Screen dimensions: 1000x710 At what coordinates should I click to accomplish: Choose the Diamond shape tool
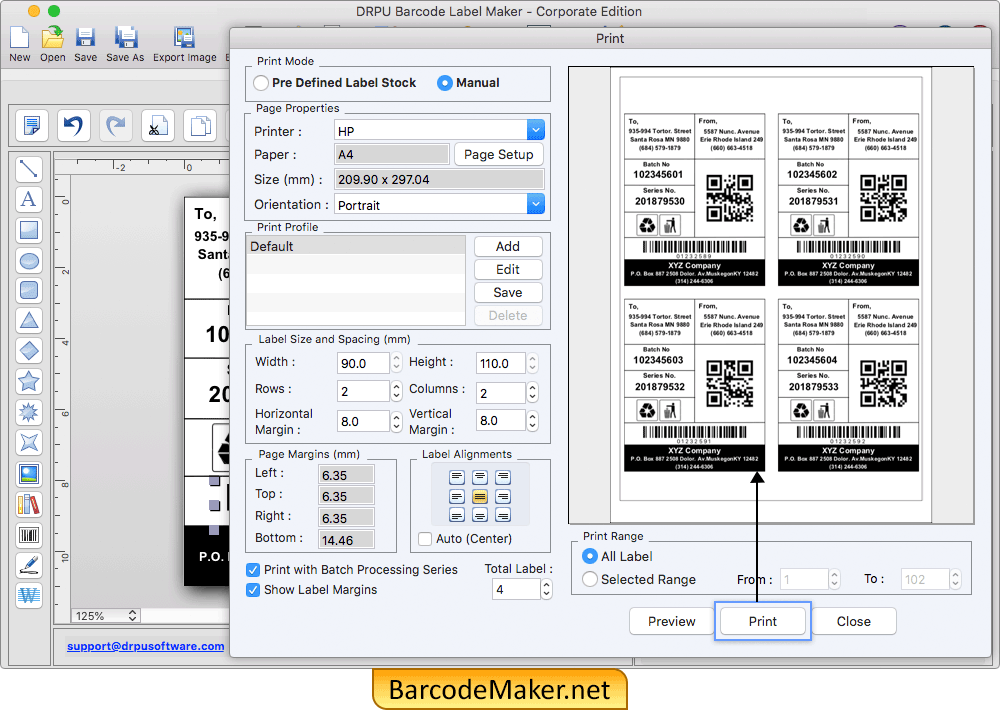(x=29, y=351)
